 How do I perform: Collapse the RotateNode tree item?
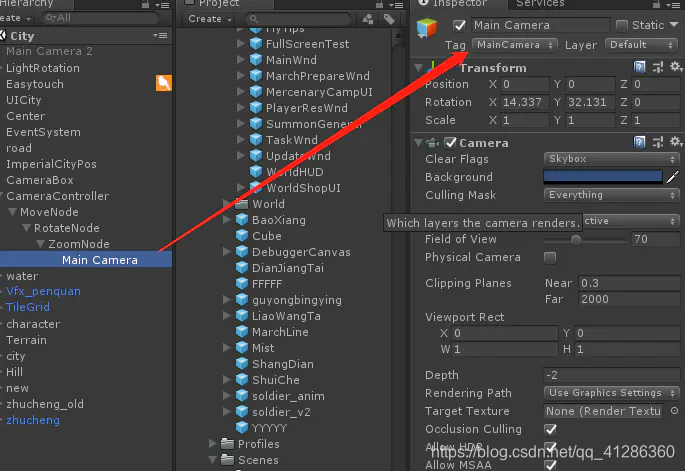tap(26, 228)
